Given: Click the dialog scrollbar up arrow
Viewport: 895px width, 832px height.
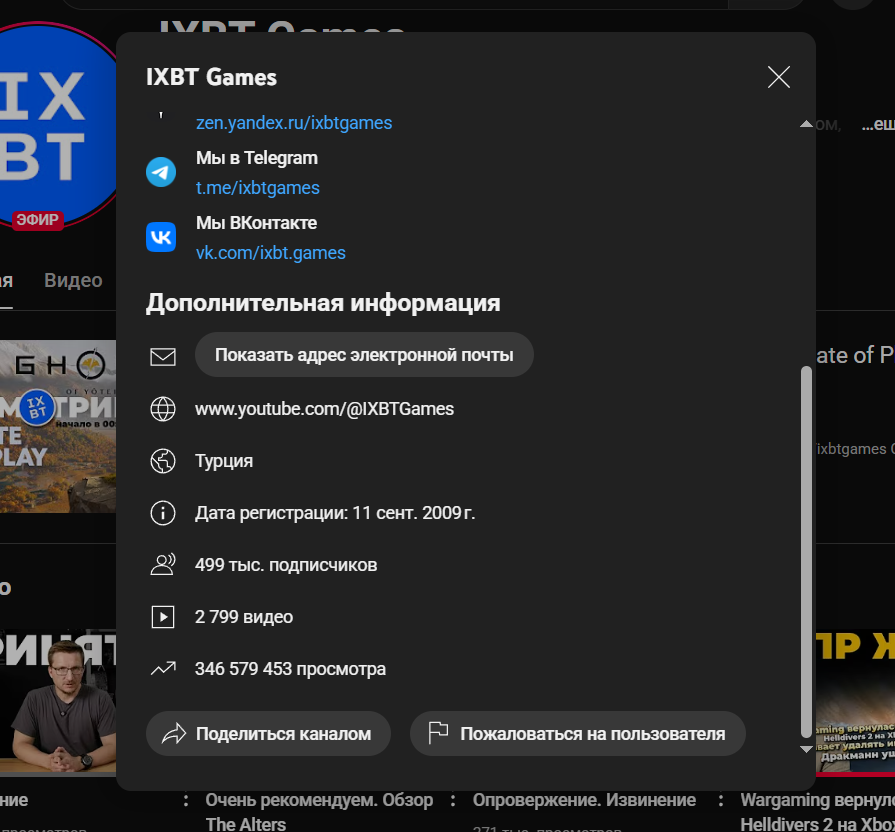Looking at the screenshot, I should click(x=806, y=123).
